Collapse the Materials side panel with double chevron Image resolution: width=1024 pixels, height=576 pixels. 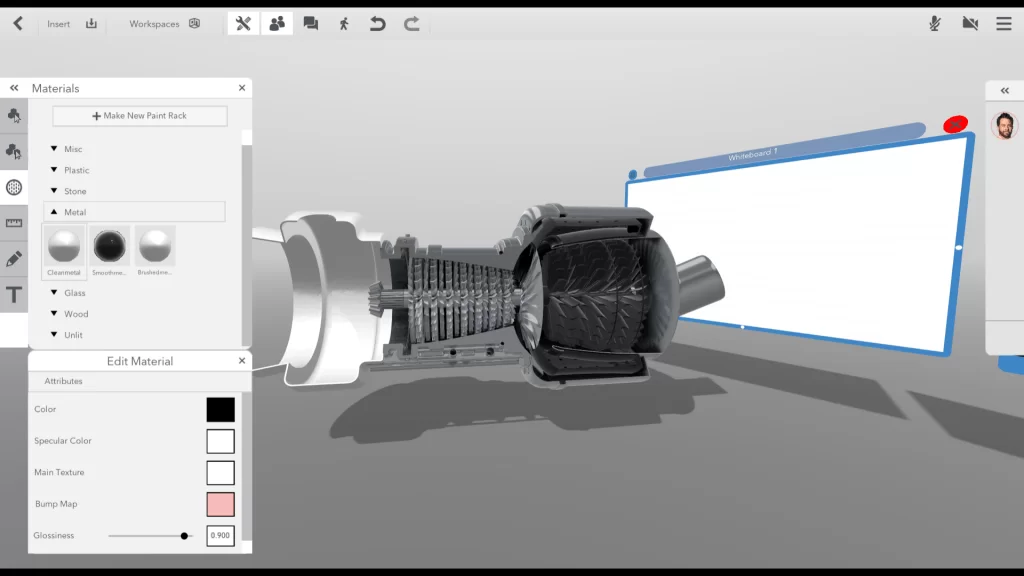coord(14,88)
